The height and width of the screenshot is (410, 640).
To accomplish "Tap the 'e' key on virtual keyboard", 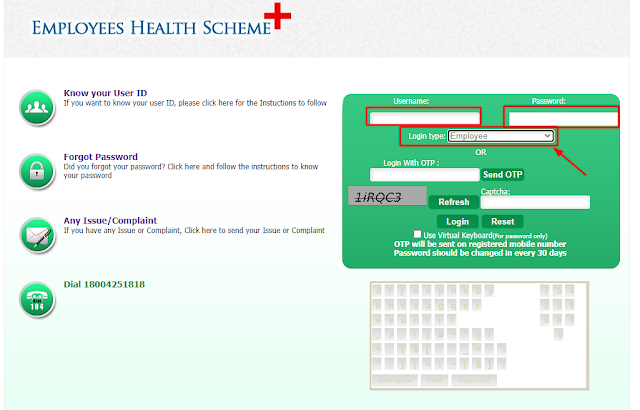I will click(x=377, y=320).
